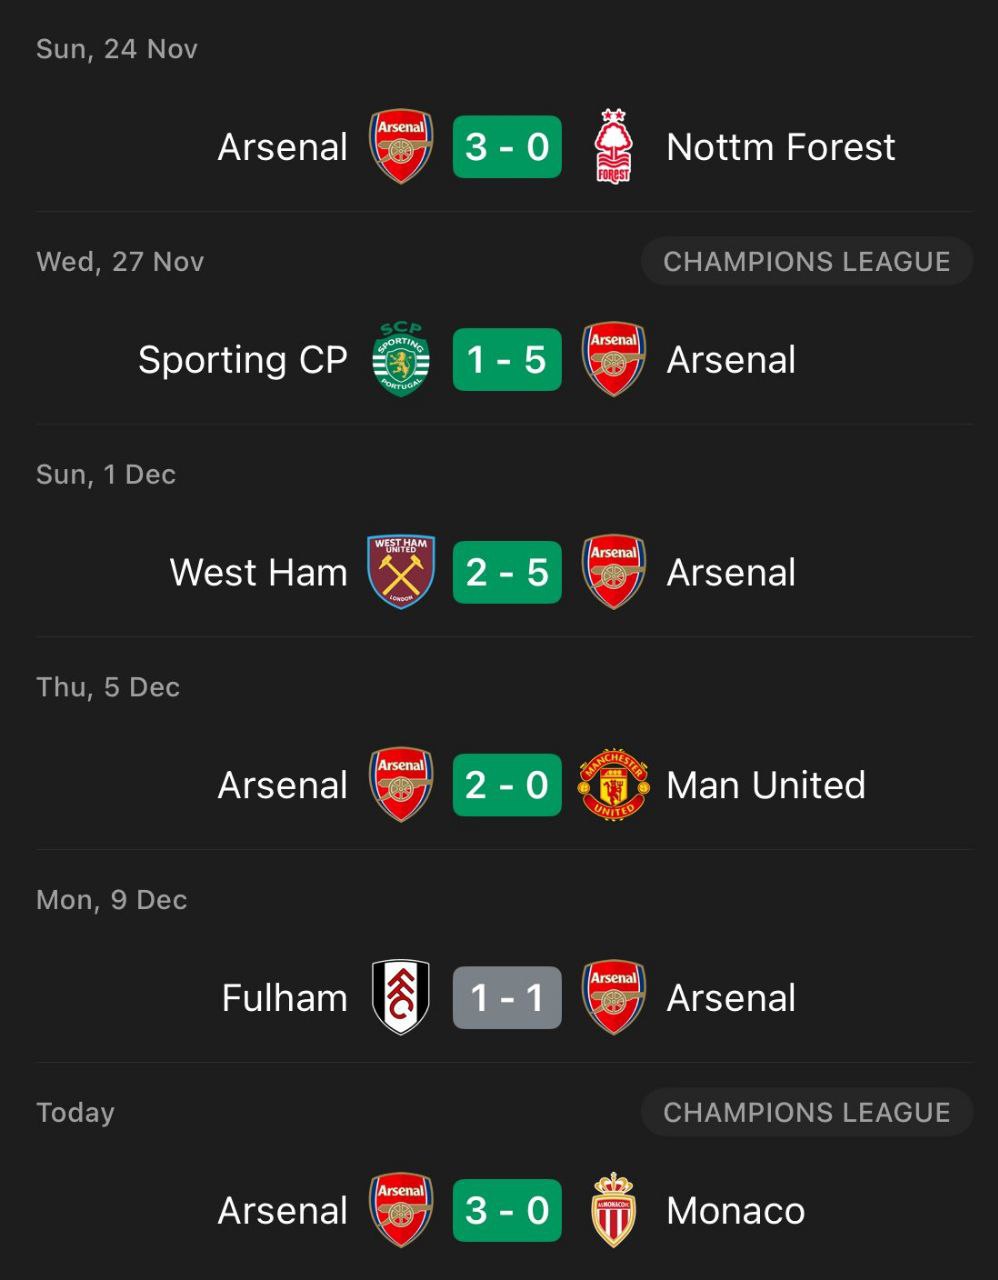Select the 2 - 0 Man United score
The height and width of the screenshot is (1280, 998).
pyautogui.click(x=507, y=785)
